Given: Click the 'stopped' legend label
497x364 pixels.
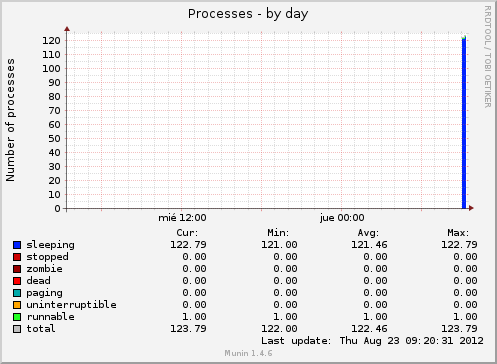Looking at the screenshot, I should (x=47, y=257).
